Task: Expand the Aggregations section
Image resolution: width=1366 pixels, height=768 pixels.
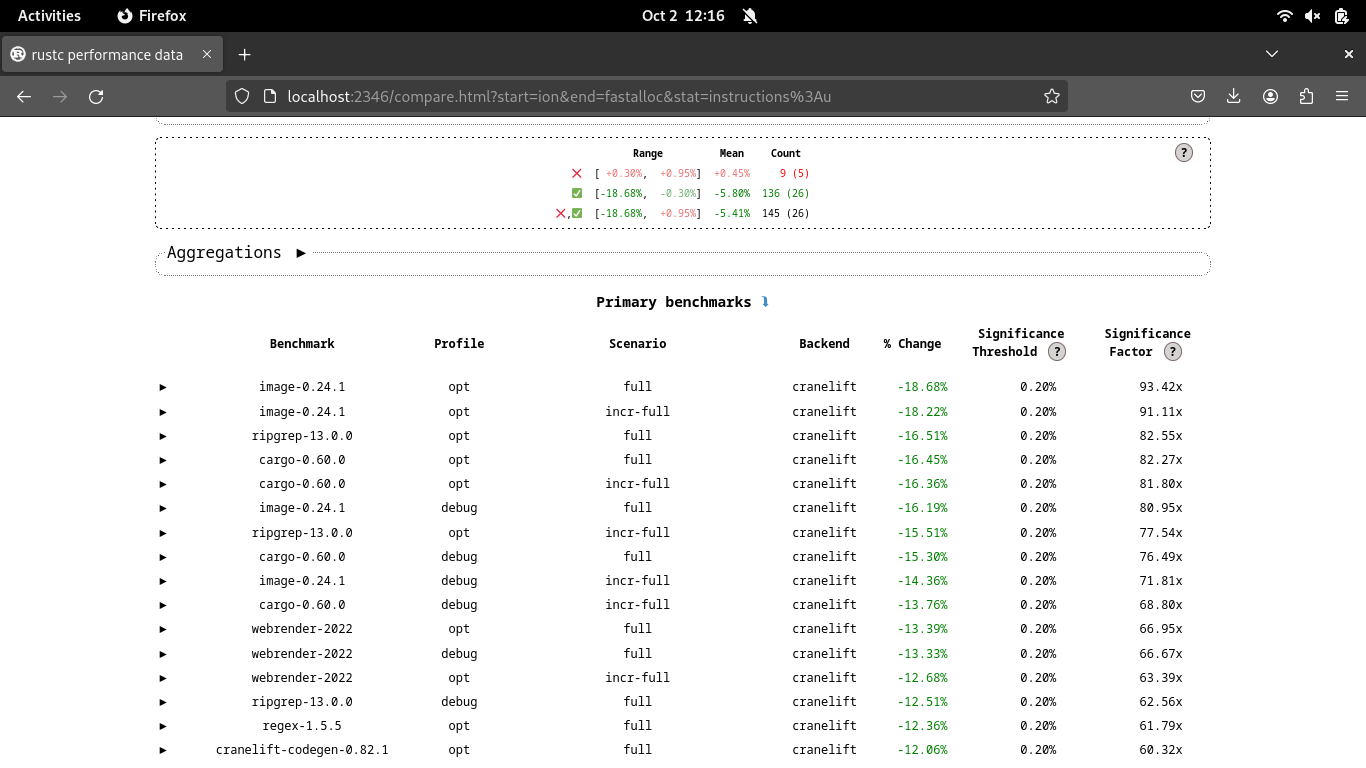Action: [x=301, y=253]
